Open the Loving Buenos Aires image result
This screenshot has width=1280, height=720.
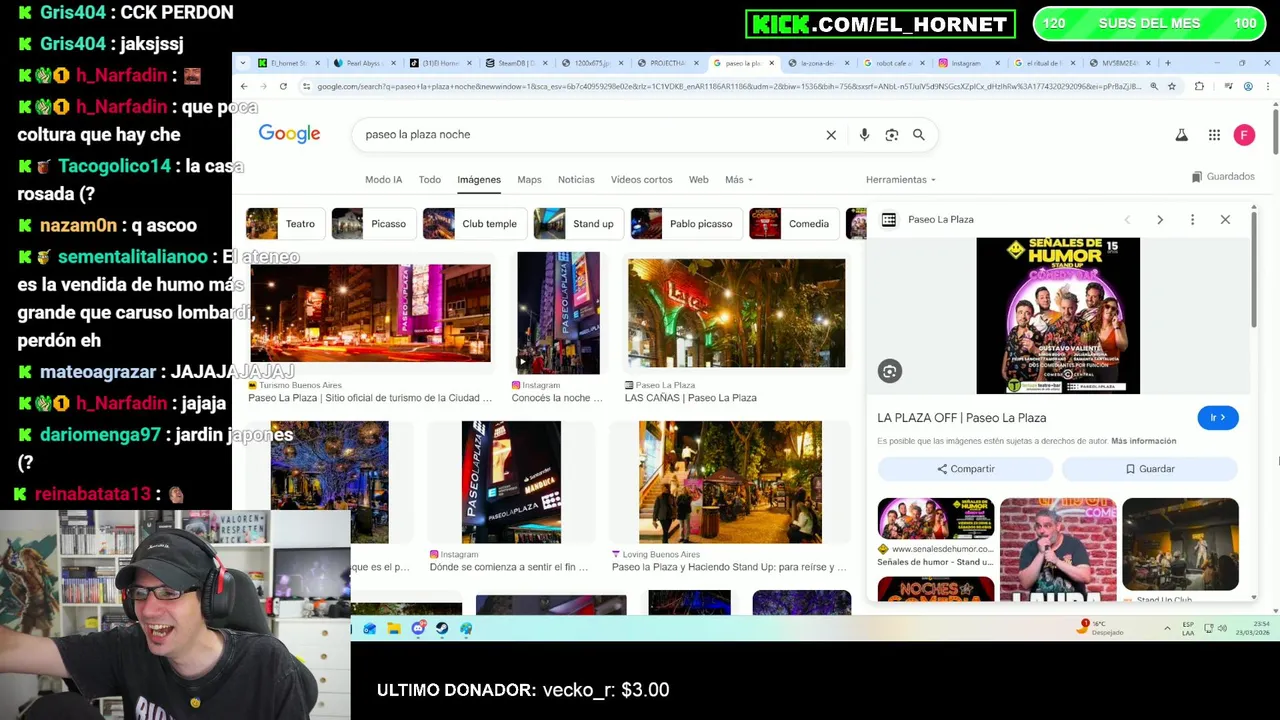click(730, 482)
